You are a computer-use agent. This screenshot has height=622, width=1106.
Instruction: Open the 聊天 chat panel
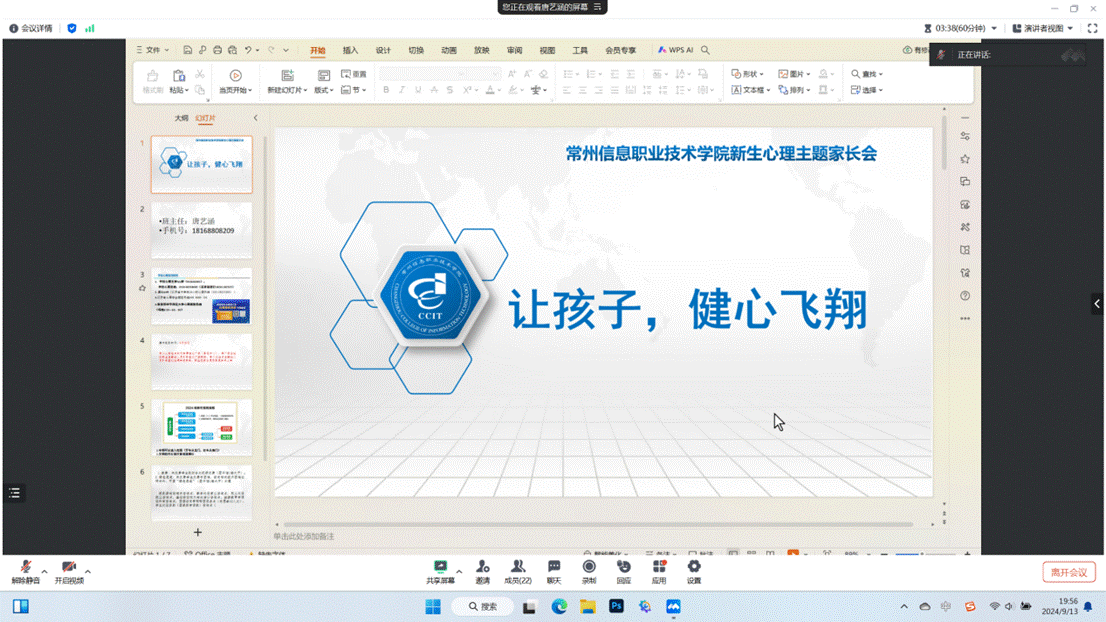point(554,572)
